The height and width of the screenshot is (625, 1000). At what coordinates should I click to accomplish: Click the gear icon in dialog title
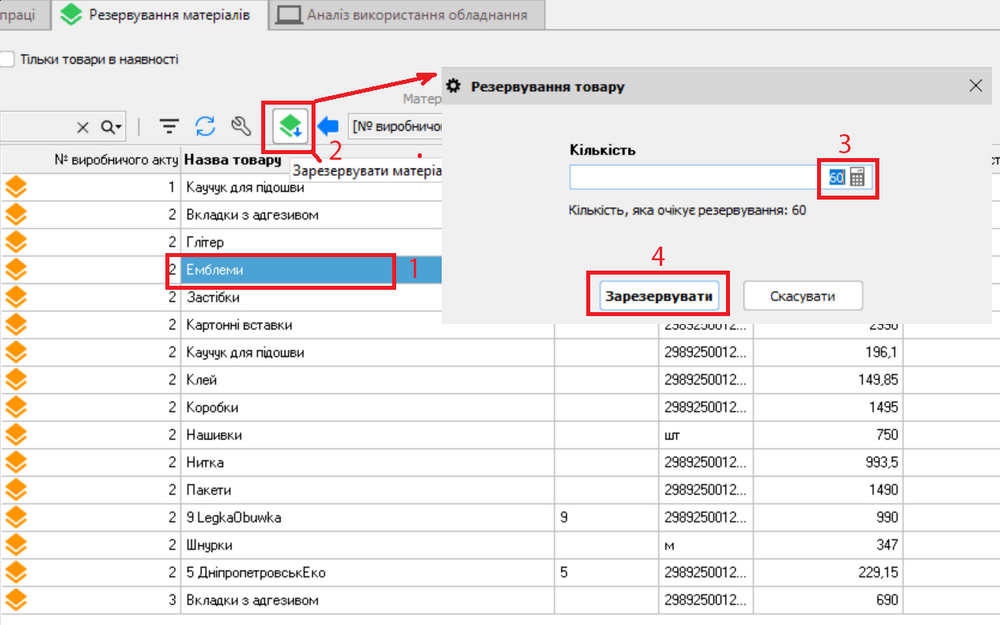(x=453, y=87)
